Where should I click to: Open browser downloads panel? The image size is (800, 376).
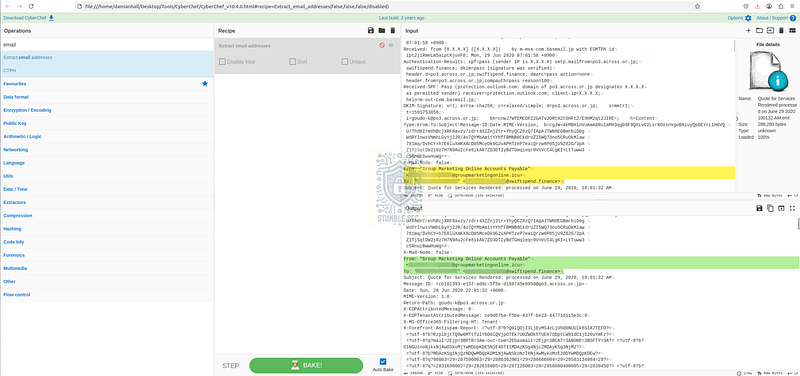click(x=757, y=6)
